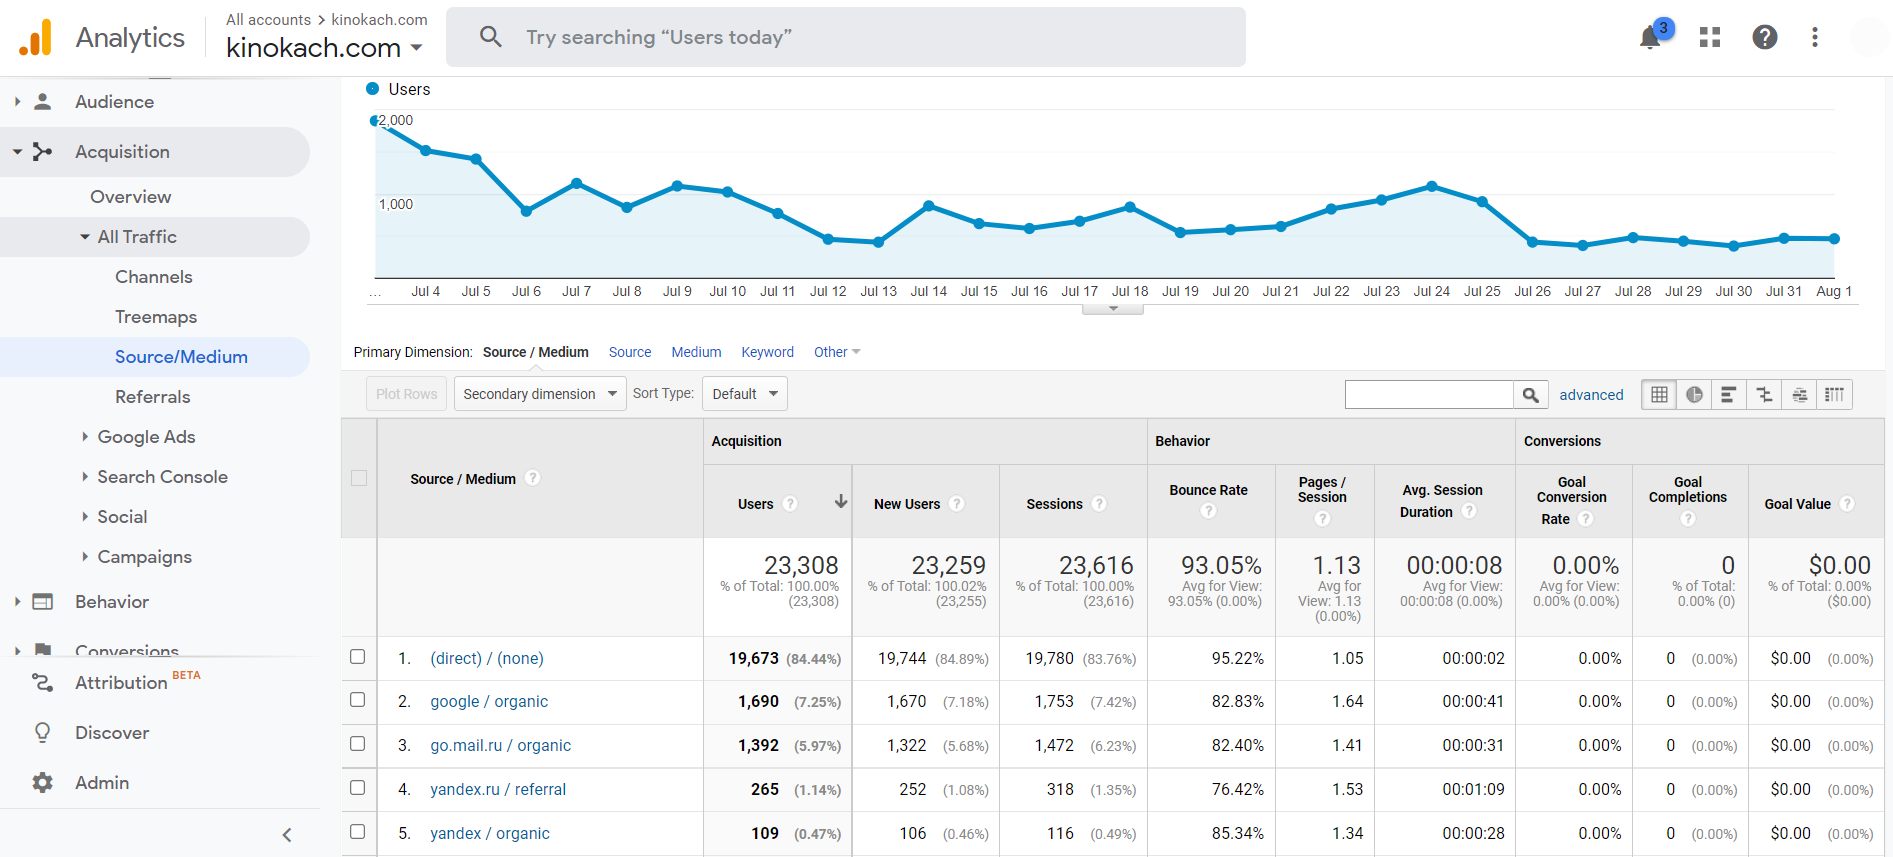Click the table search magnifier button
This screenshot has height=857, width=1893.
point(1530,395)
